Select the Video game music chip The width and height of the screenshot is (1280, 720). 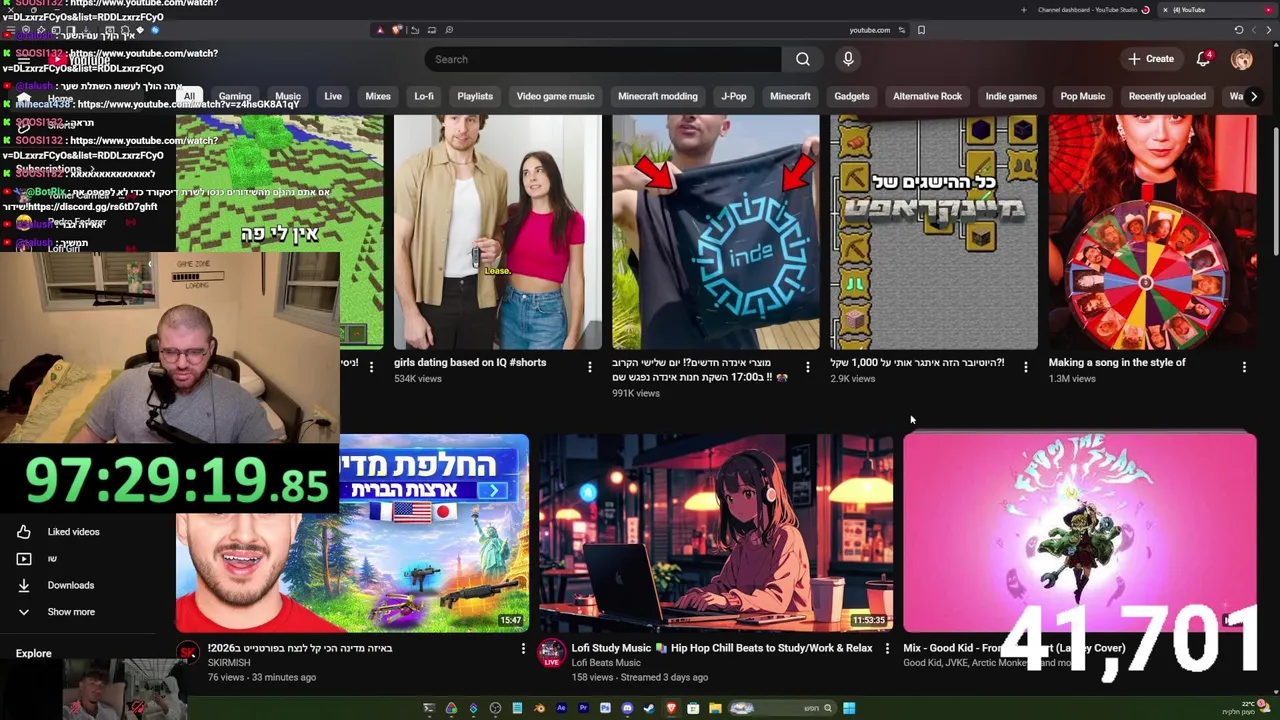click(x=555, y=96)
